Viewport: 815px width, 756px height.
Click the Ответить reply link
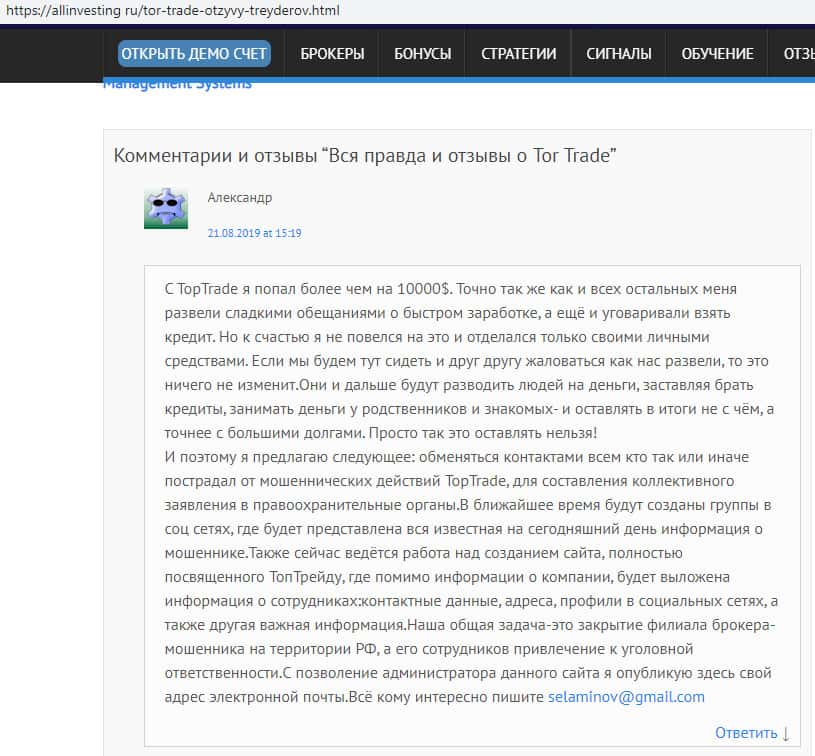tap(746, 733)
